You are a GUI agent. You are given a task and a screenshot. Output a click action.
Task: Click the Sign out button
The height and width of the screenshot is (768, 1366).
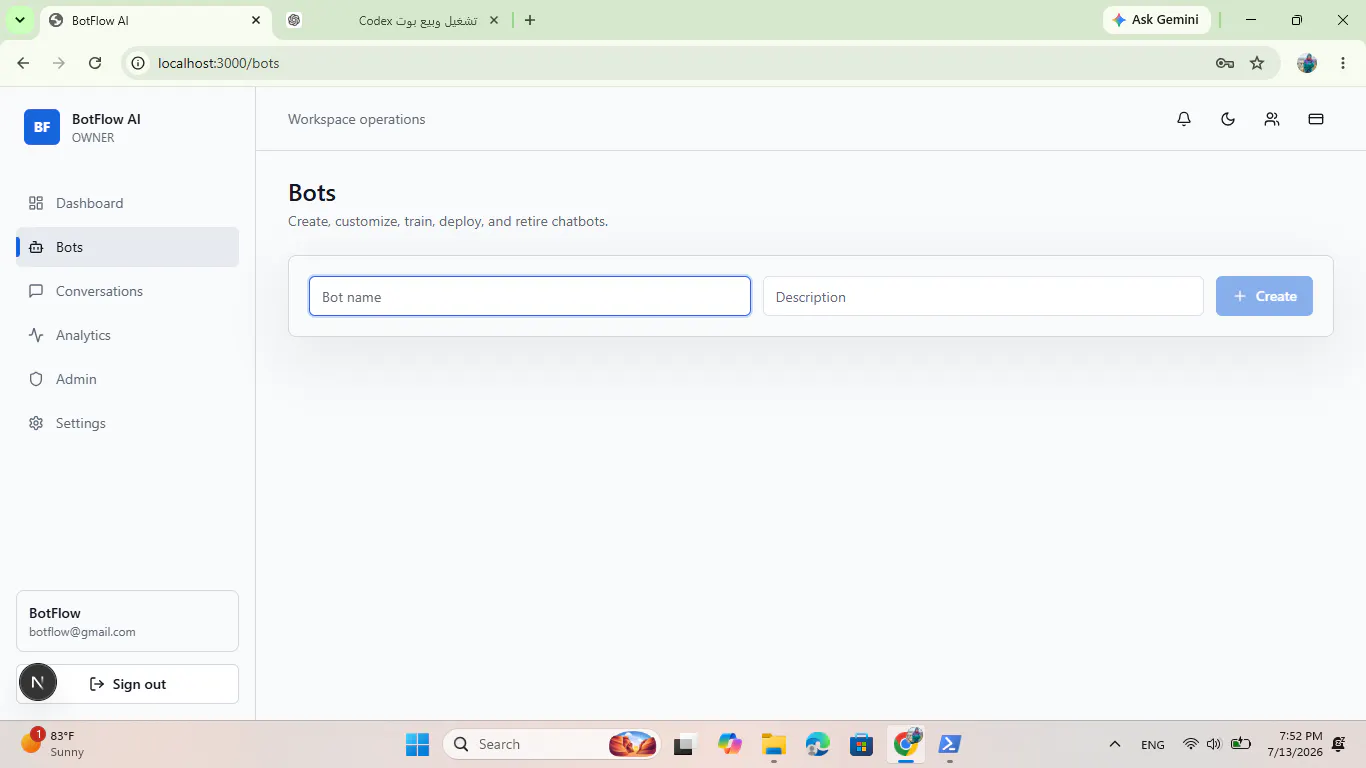tap(127, 684)
